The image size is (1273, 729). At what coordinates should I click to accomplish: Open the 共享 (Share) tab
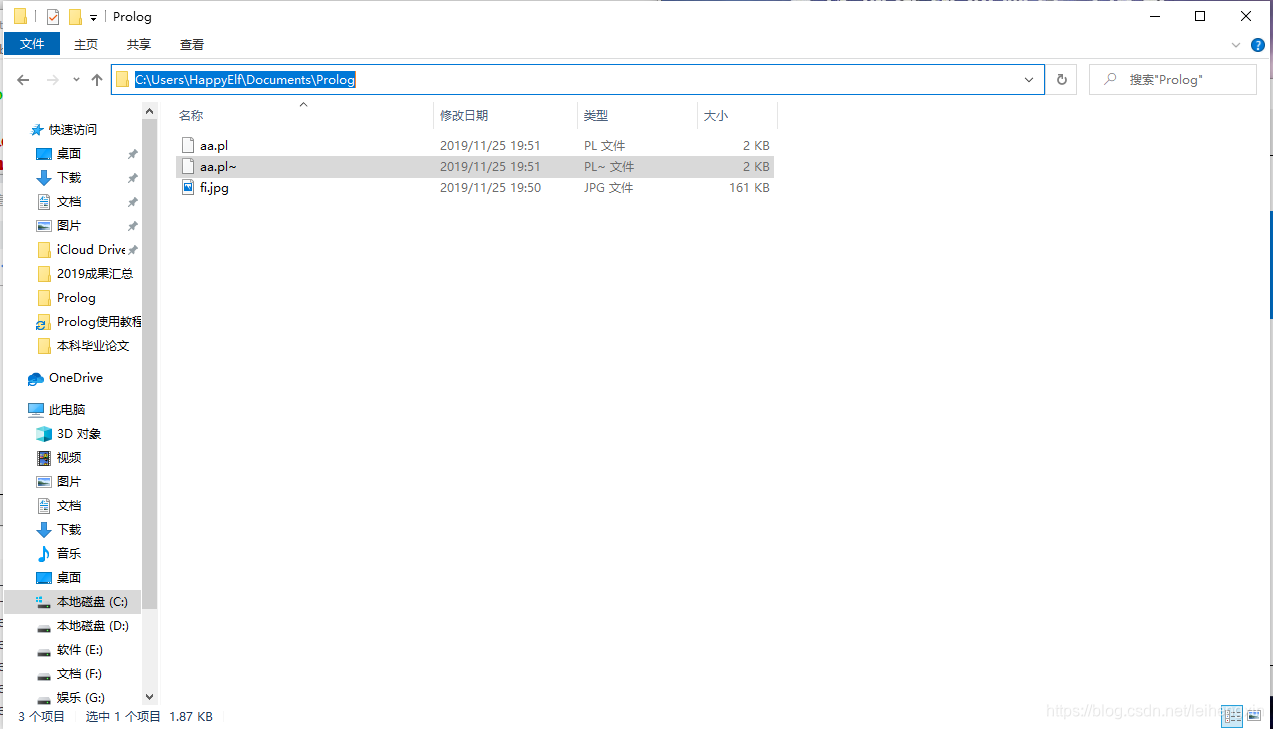(x=138, y=44)
